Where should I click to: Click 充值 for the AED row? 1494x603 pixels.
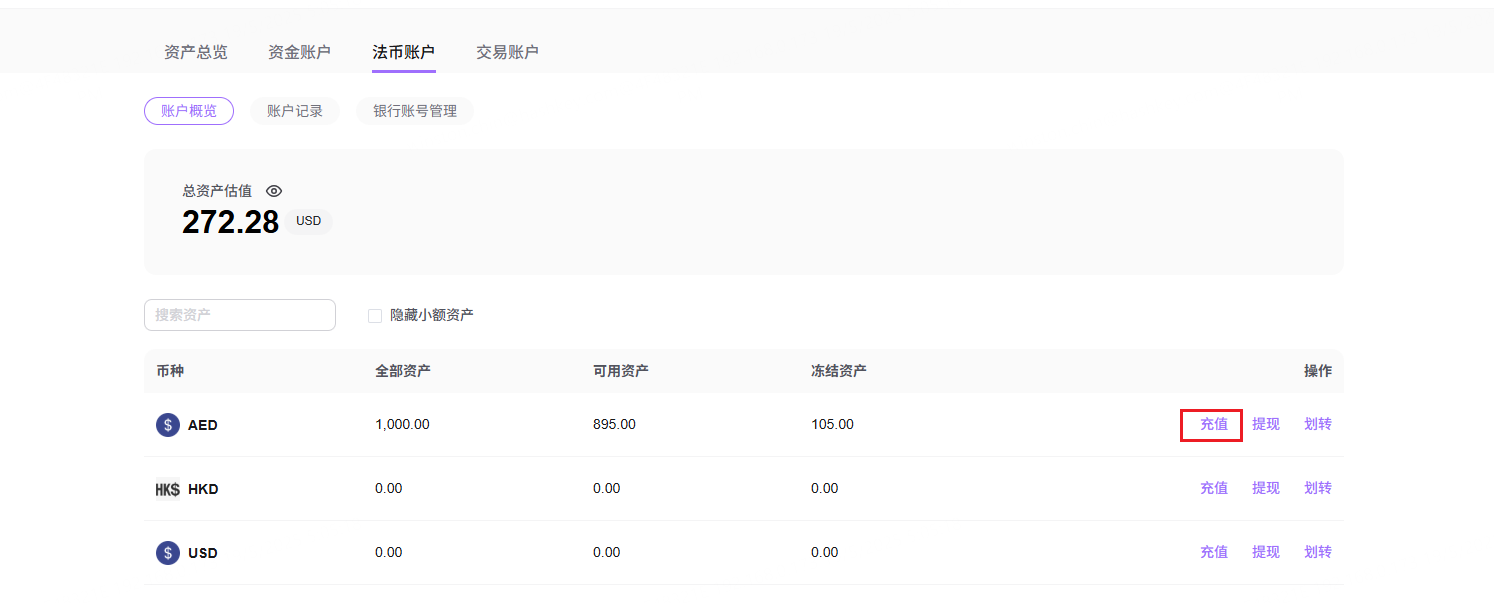coord(1214,424)
